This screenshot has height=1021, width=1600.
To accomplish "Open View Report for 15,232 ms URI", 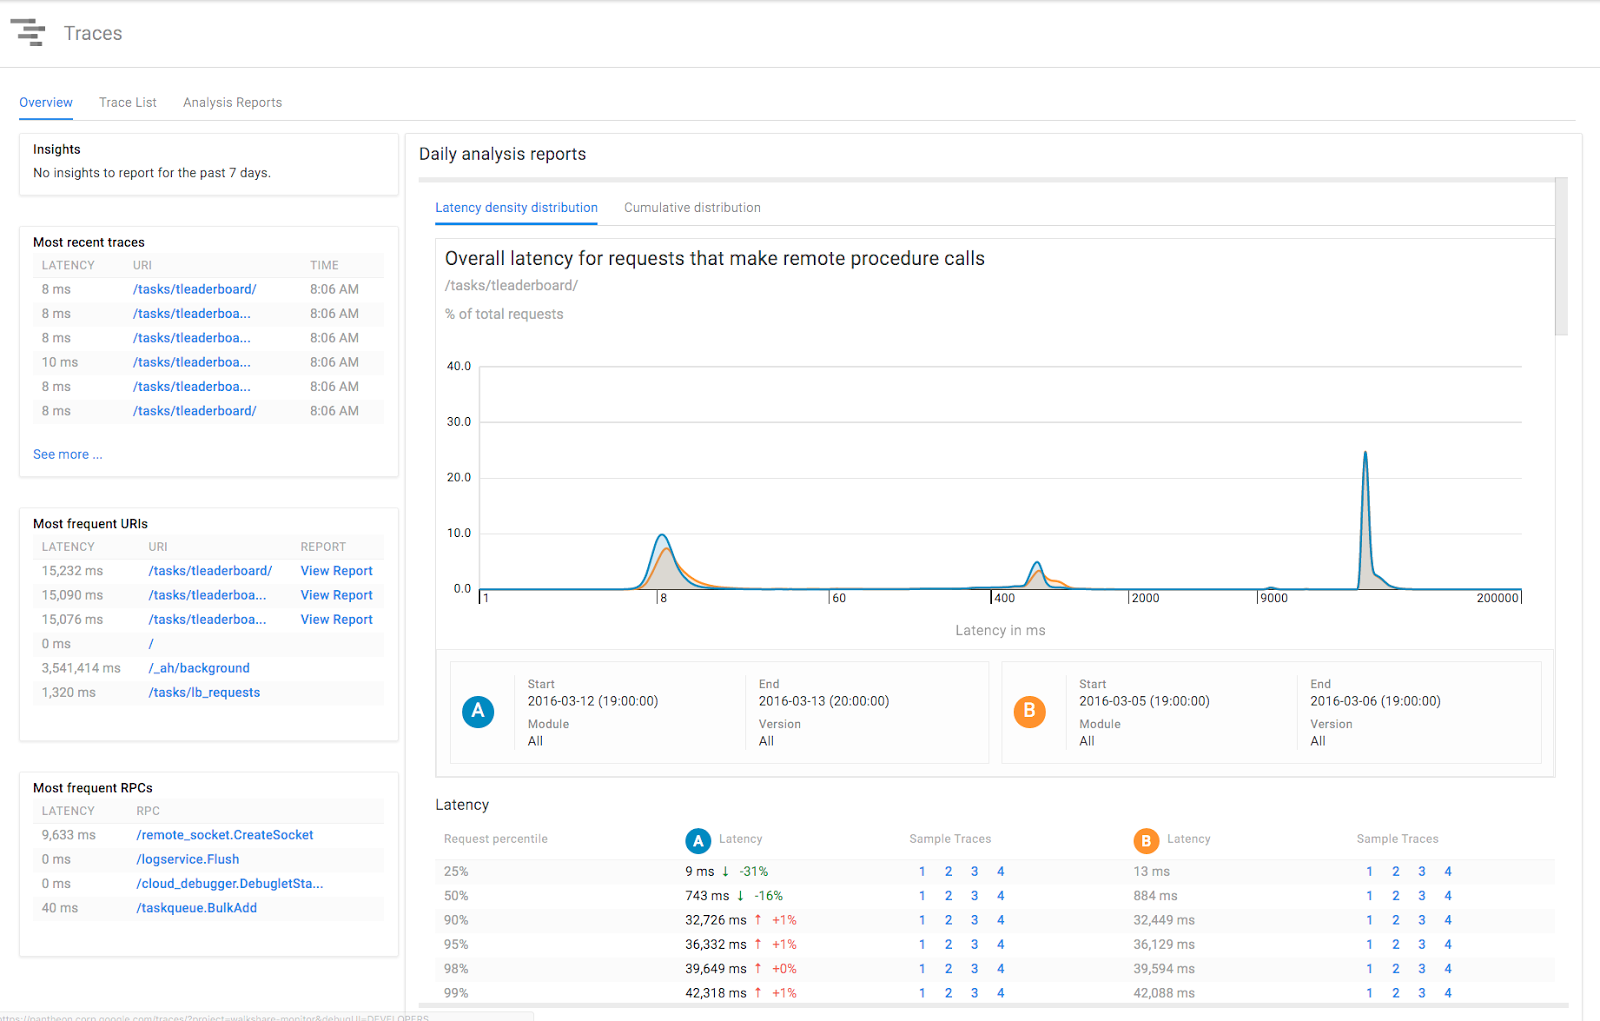I will pos(336,571).
